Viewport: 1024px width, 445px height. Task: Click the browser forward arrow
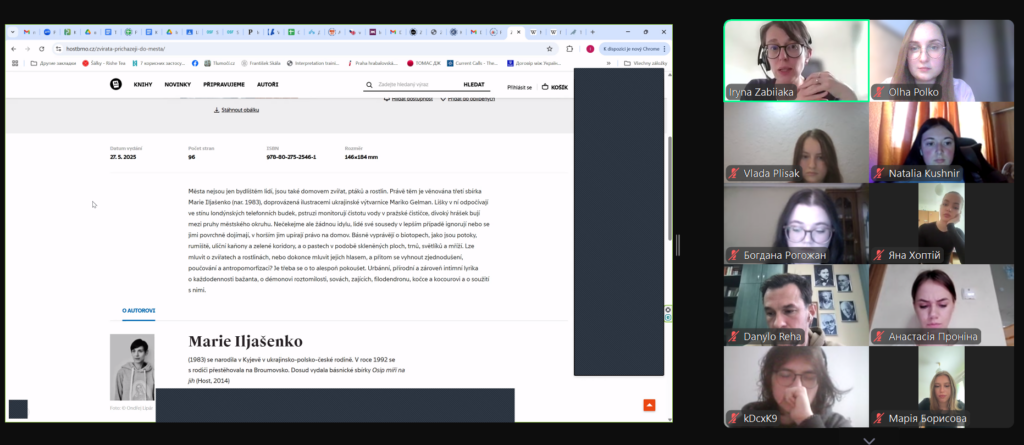27,48
